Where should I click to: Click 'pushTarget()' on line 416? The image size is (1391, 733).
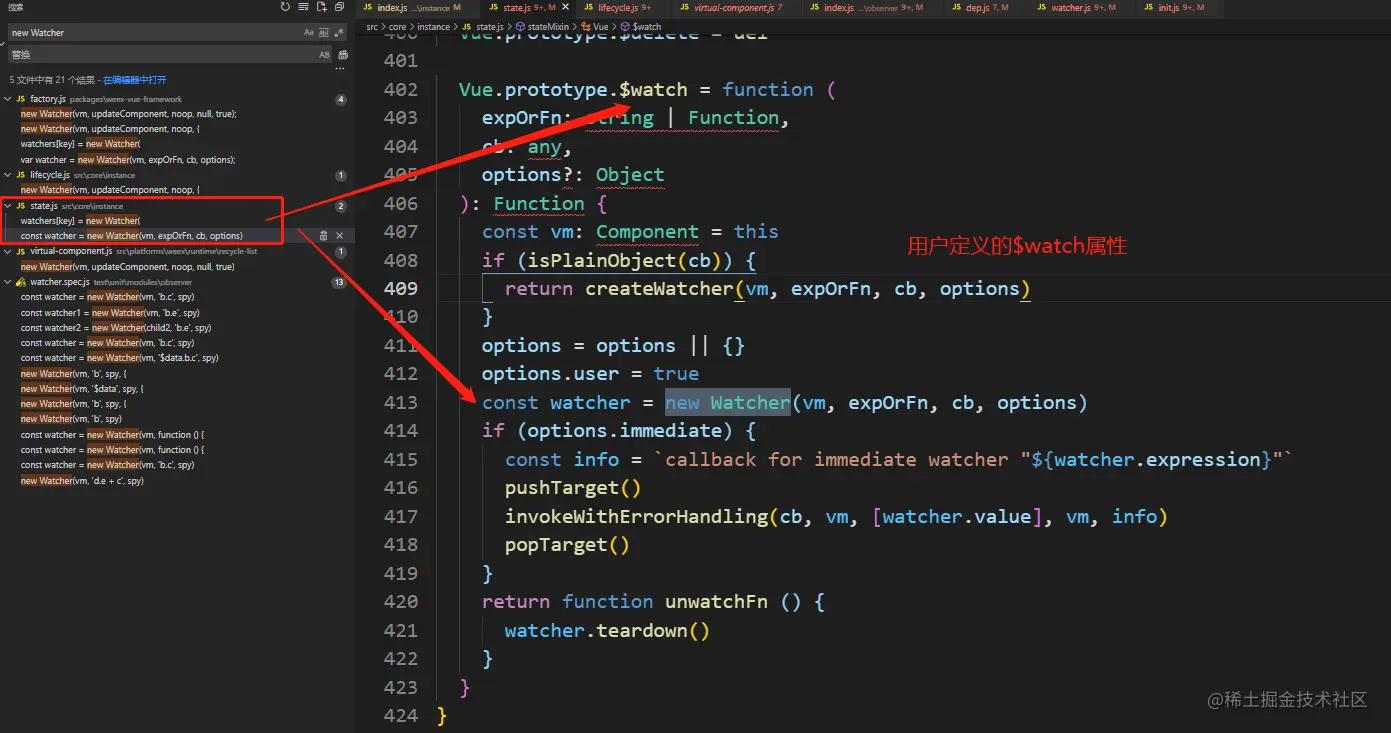[573, 487]
